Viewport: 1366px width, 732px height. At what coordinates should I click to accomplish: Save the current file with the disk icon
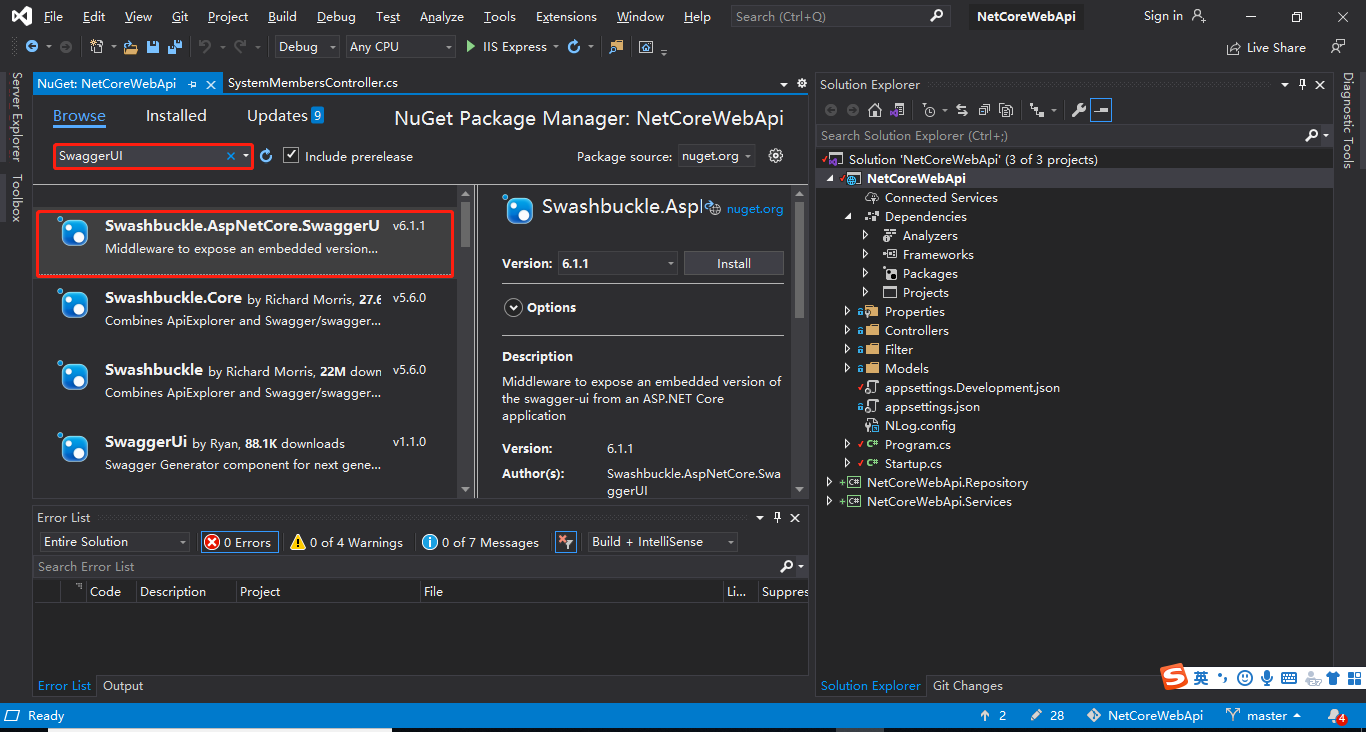153,47
